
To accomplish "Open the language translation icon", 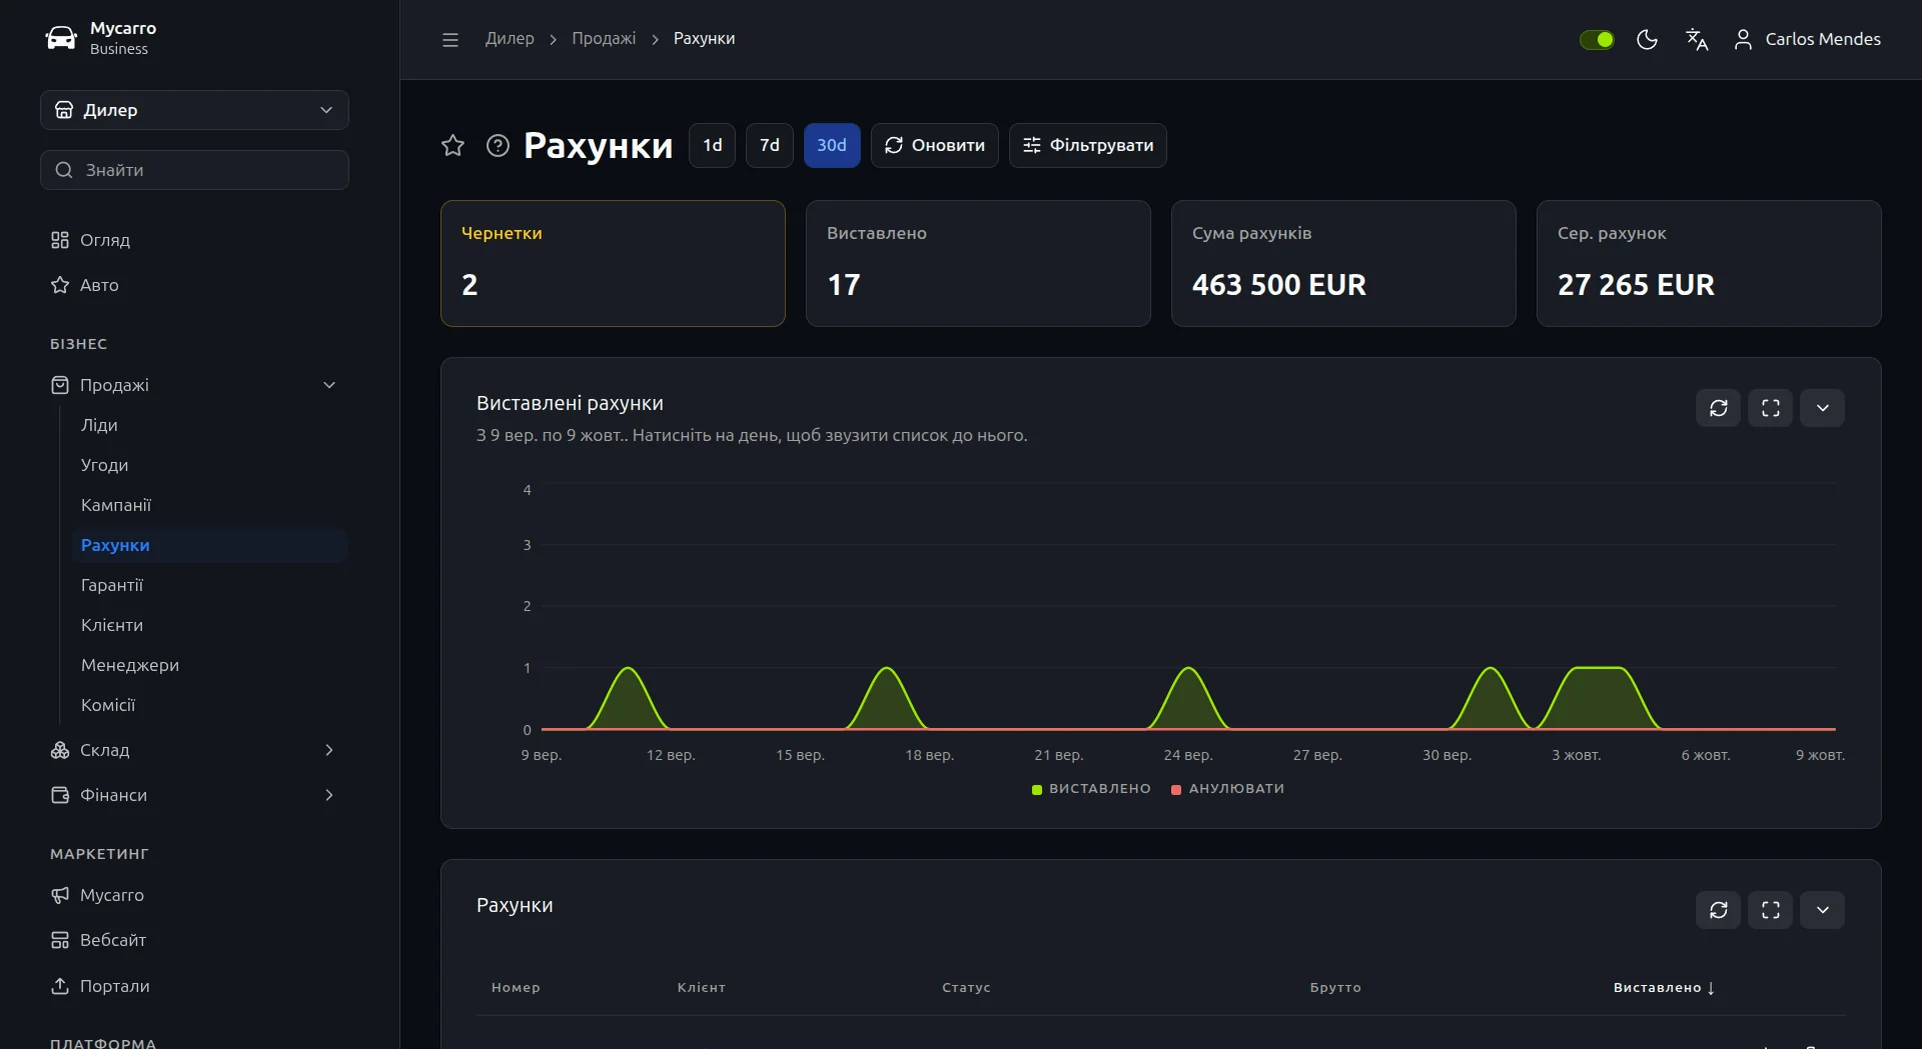I will tap(1697, 39).
